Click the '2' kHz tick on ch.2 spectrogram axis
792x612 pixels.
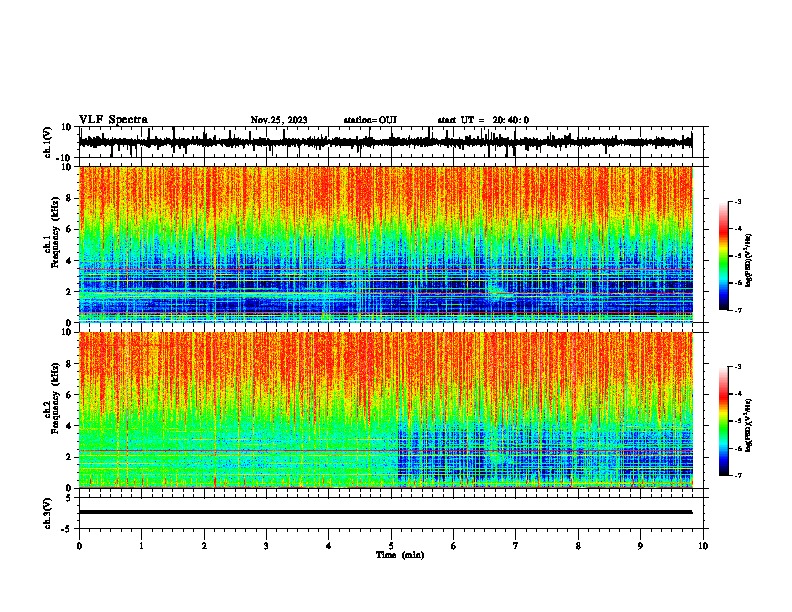pos(69,457)
